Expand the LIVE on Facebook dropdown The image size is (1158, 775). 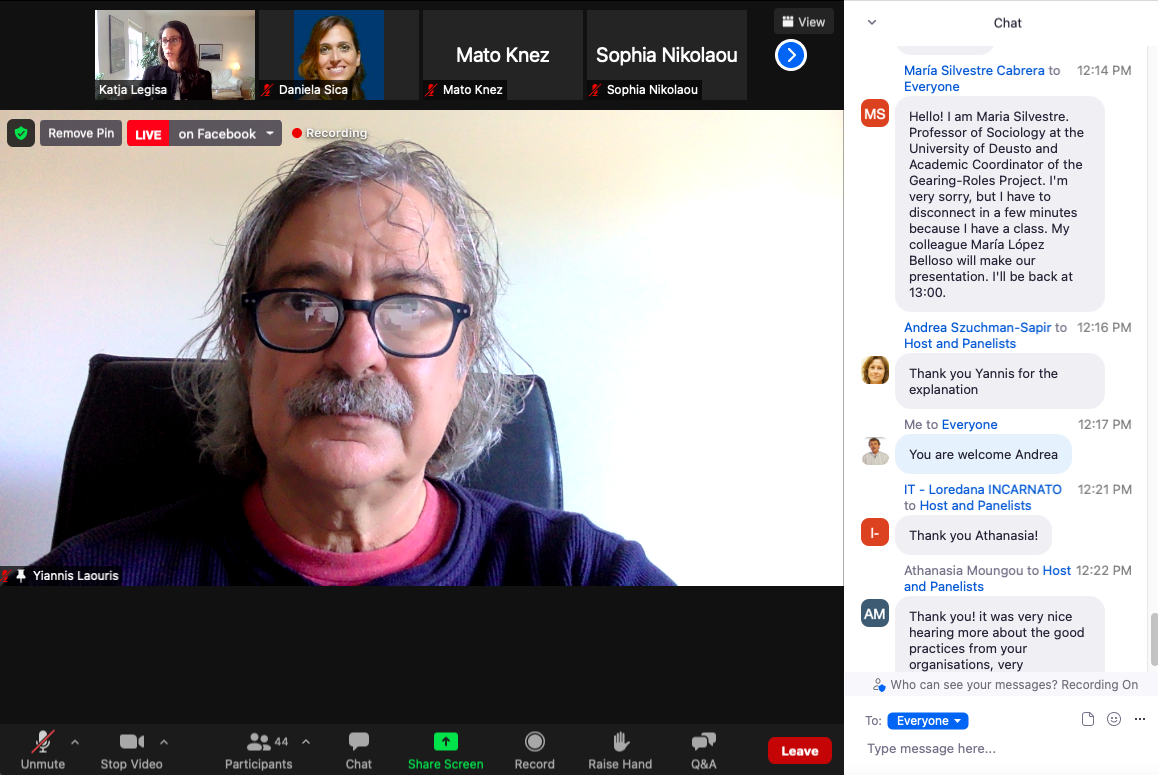270,134
